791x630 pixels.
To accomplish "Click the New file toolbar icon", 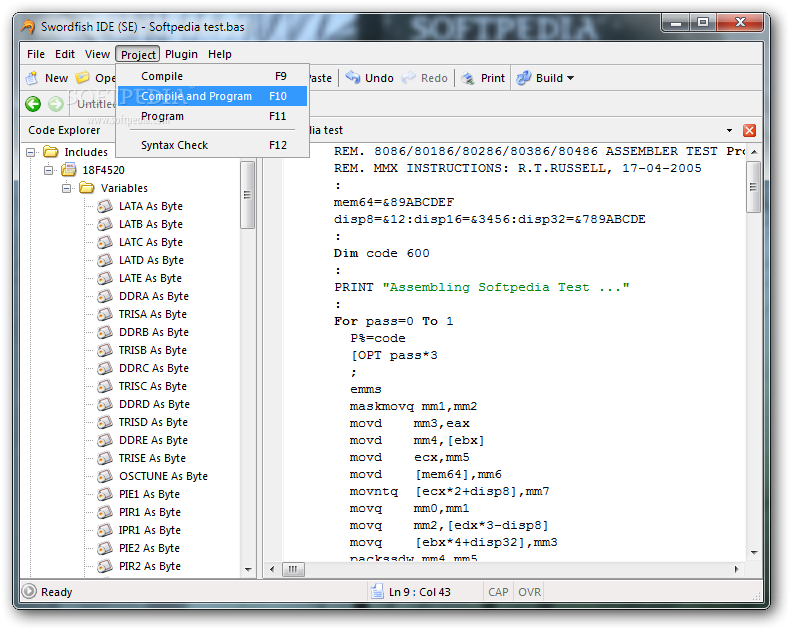I will (32, 78).
